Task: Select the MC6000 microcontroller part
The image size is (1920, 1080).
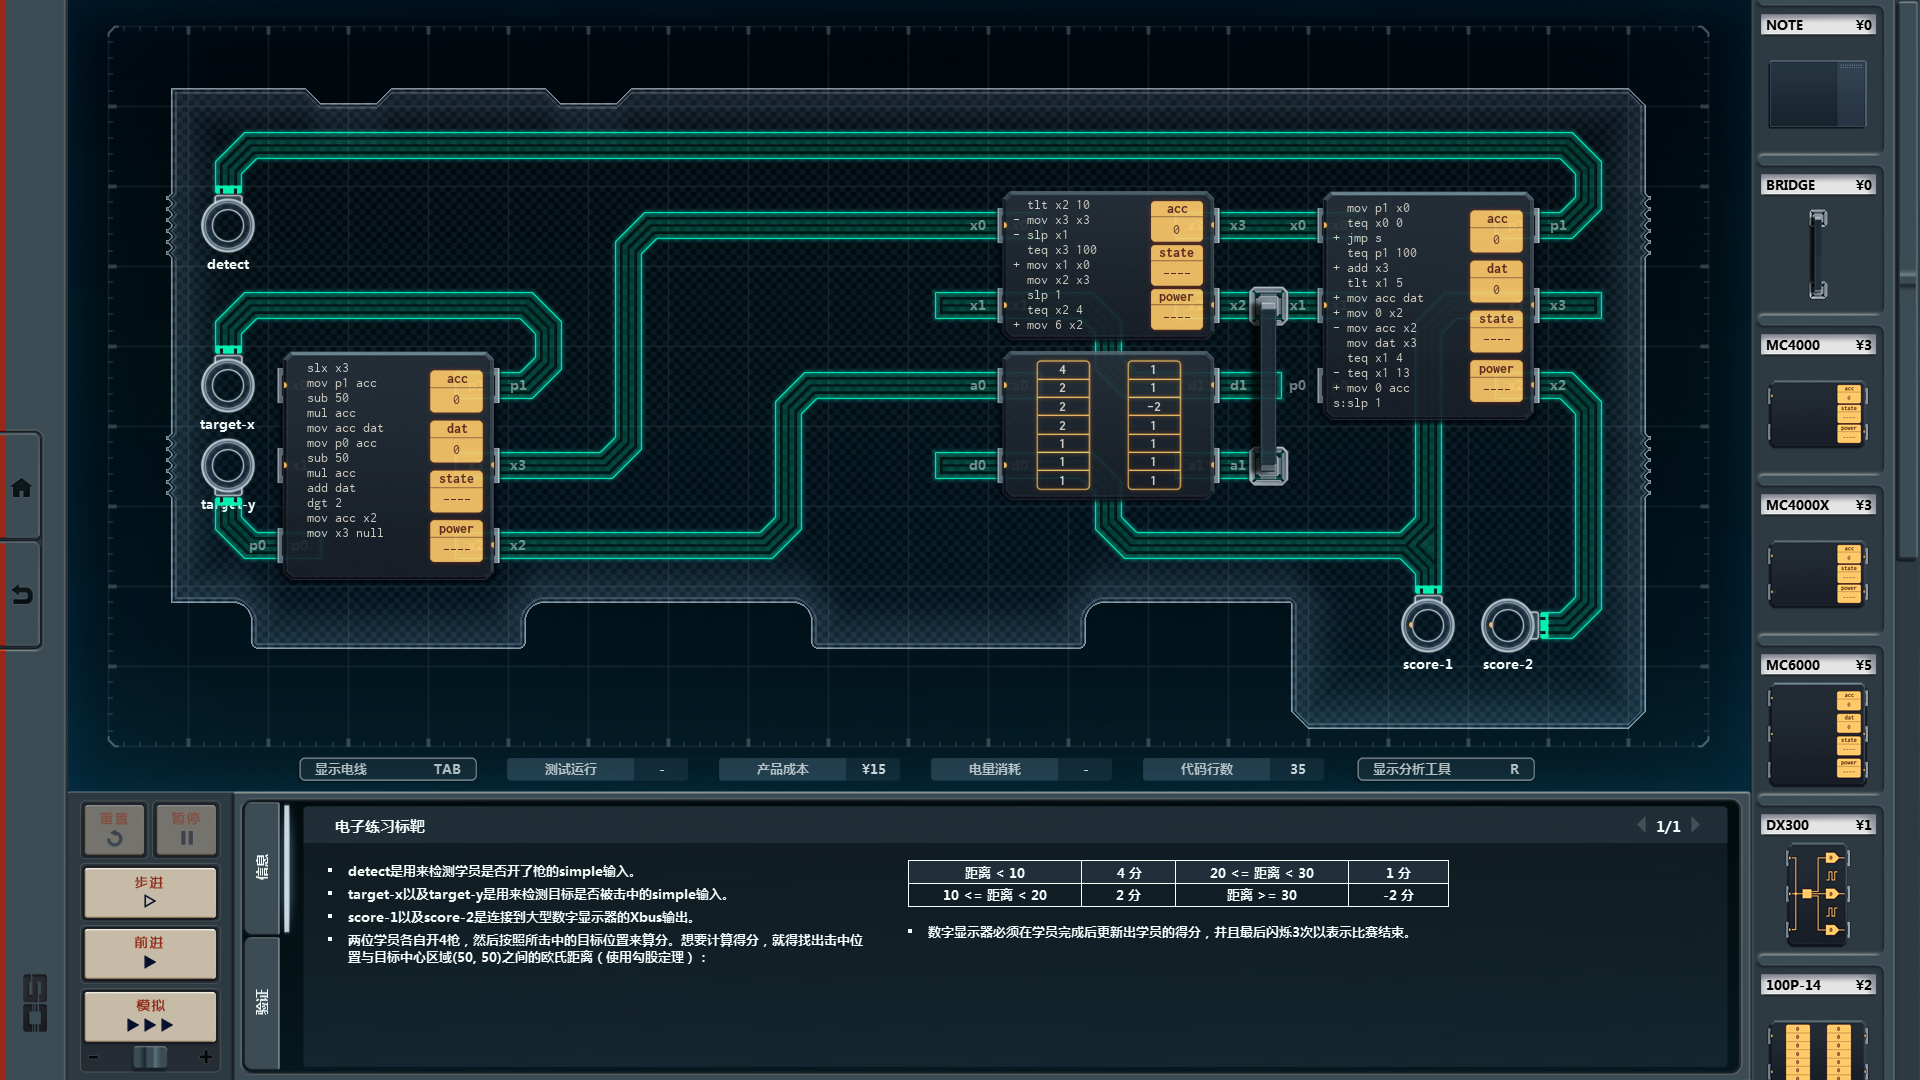Action: 1817,735
